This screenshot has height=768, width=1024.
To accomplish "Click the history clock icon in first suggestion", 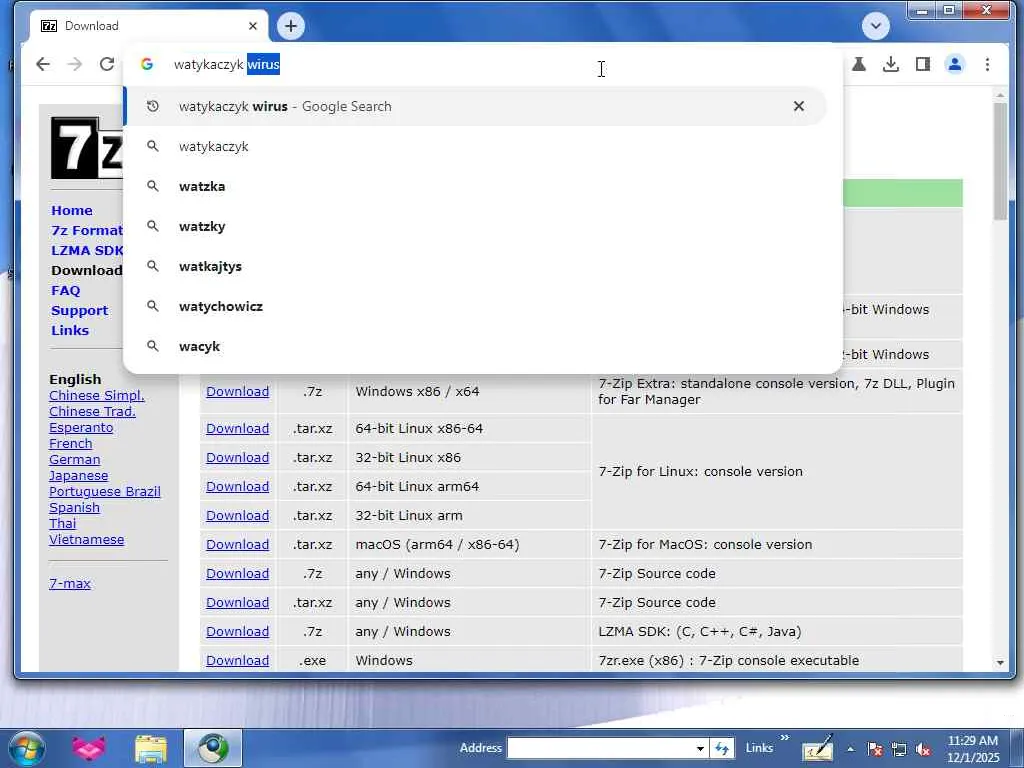I will point(153,106).
